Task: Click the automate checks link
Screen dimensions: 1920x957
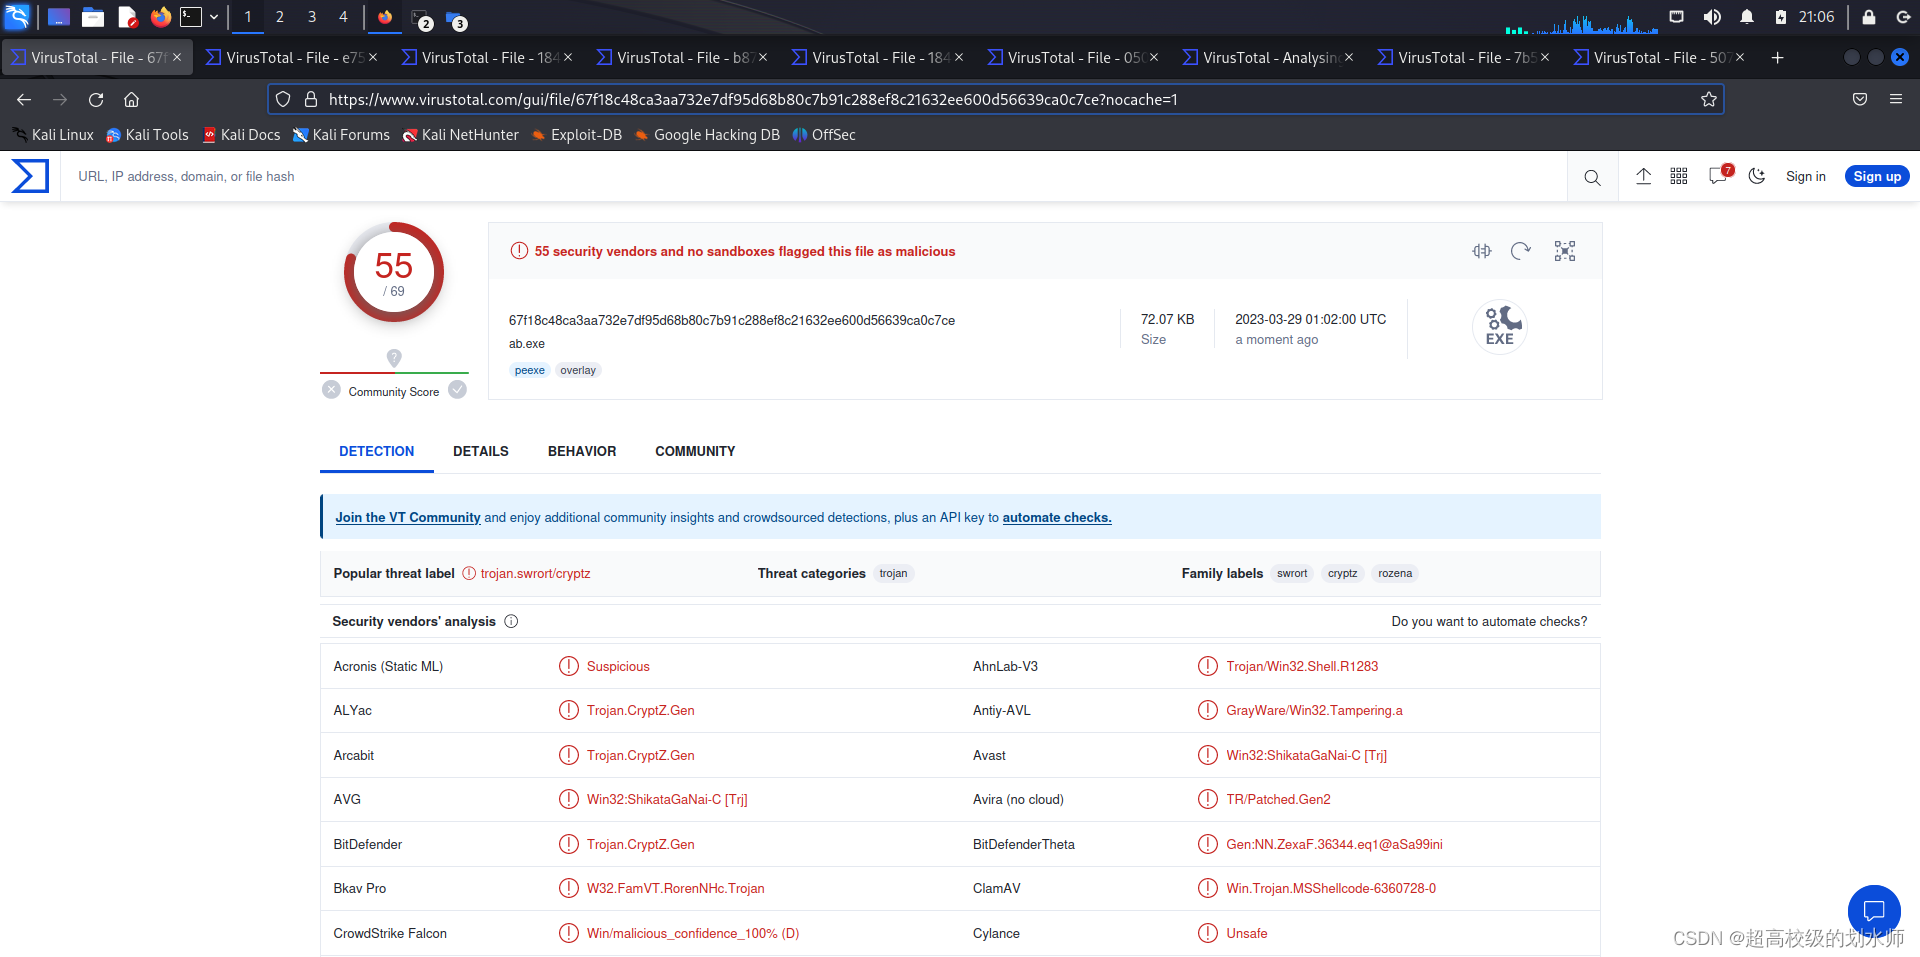Action: click(x=1057, y=517)
